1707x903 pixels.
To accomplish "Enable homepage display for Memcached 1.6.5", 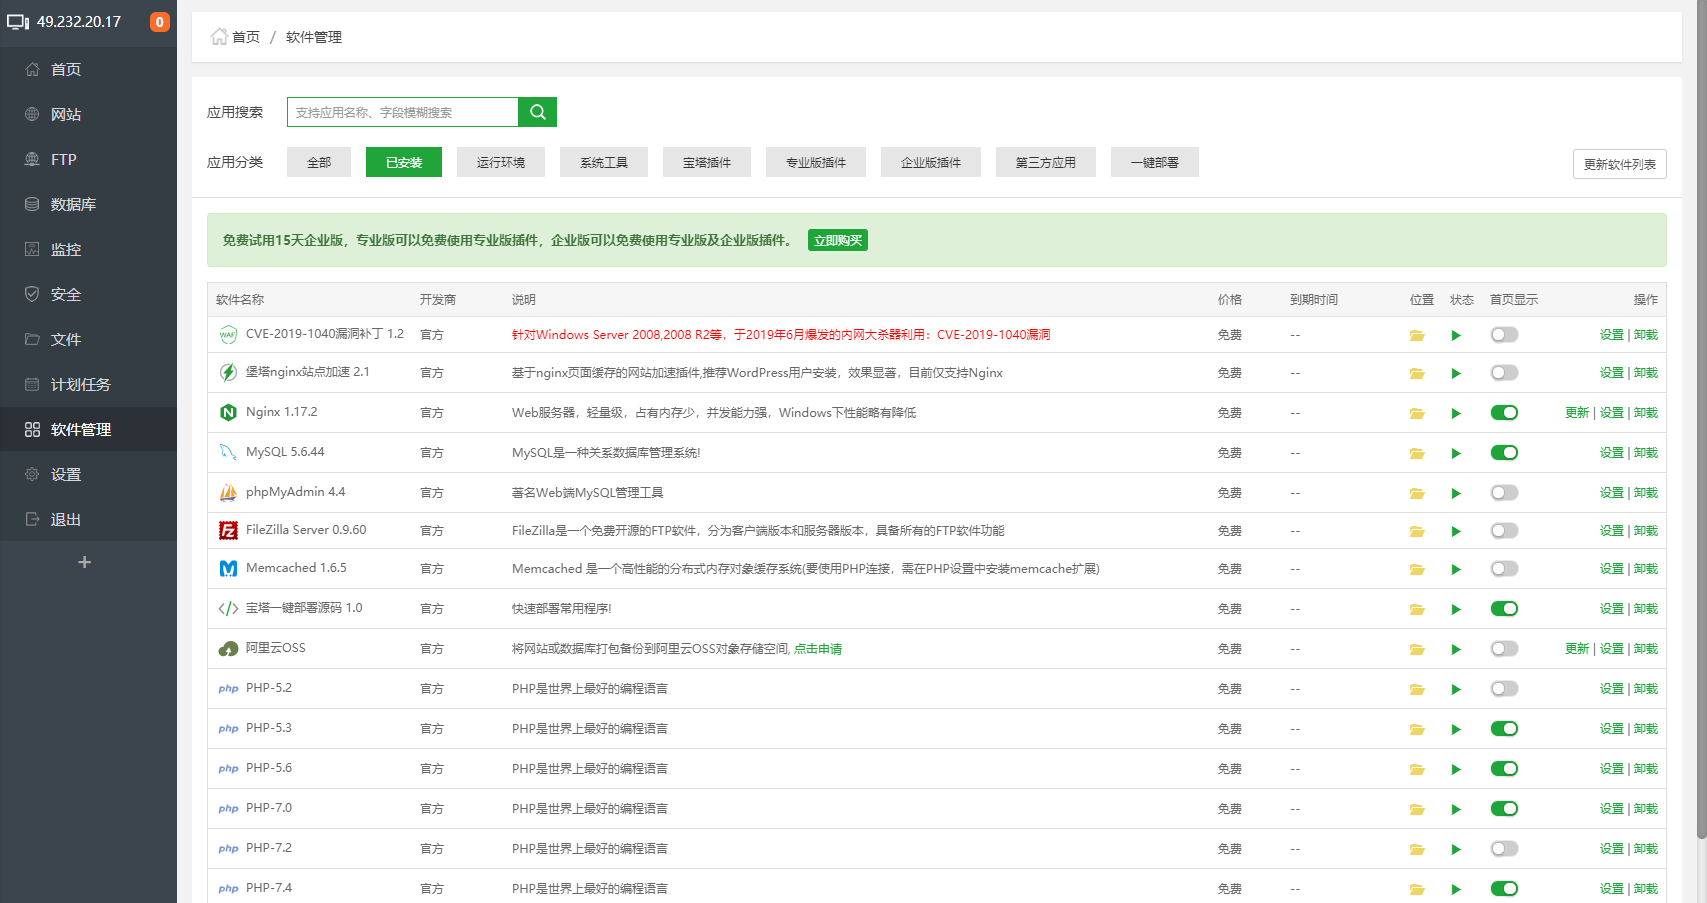I will pyautogui.click(x=1504, y=569).
